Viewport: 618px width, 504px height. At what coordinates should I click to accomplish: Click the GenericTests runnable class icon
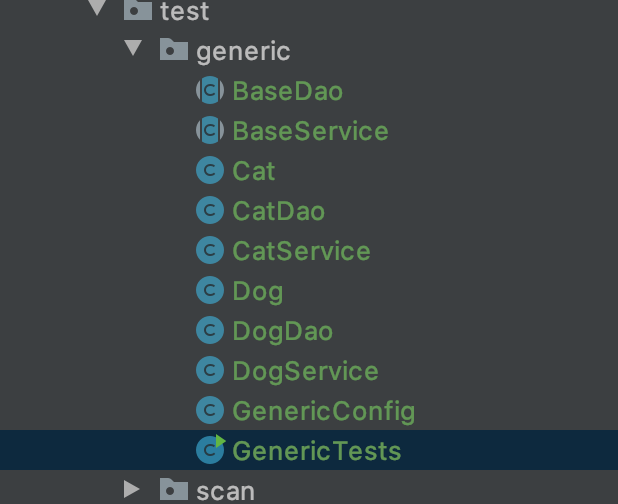[x=210, y=449]
